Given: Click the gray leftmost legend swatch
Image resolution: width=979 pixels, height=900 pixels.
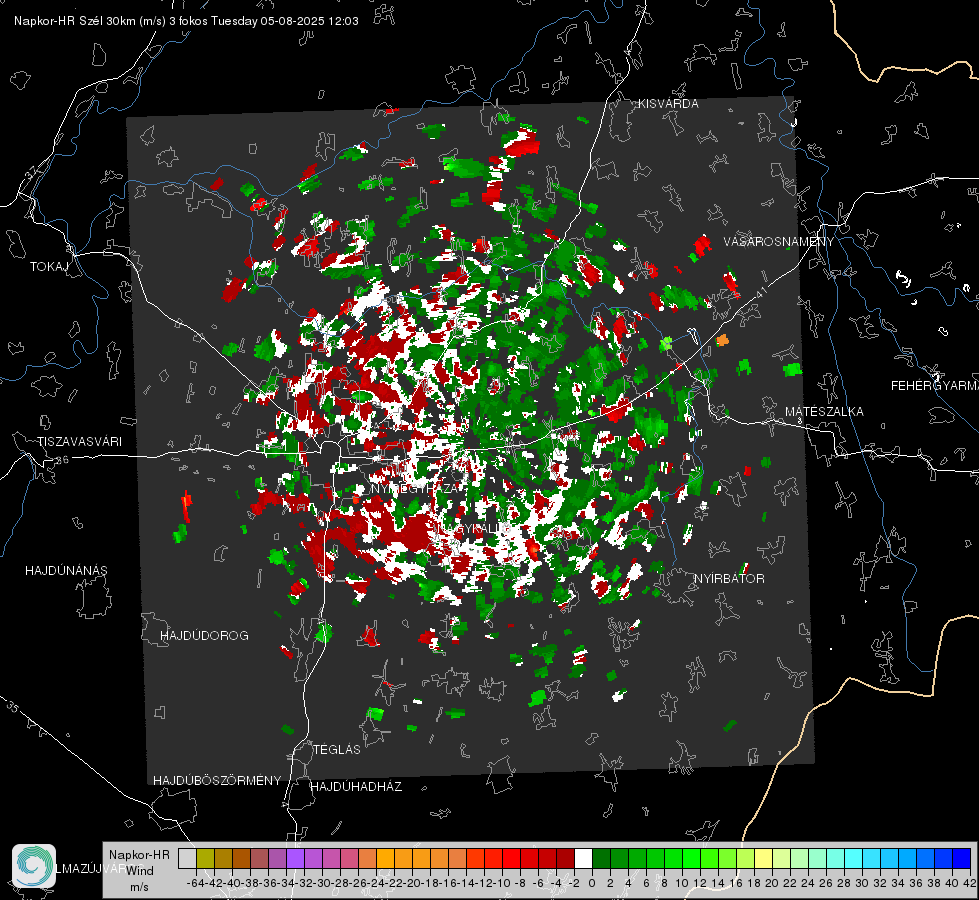Looking at the screenshot, I should (187, 858).
